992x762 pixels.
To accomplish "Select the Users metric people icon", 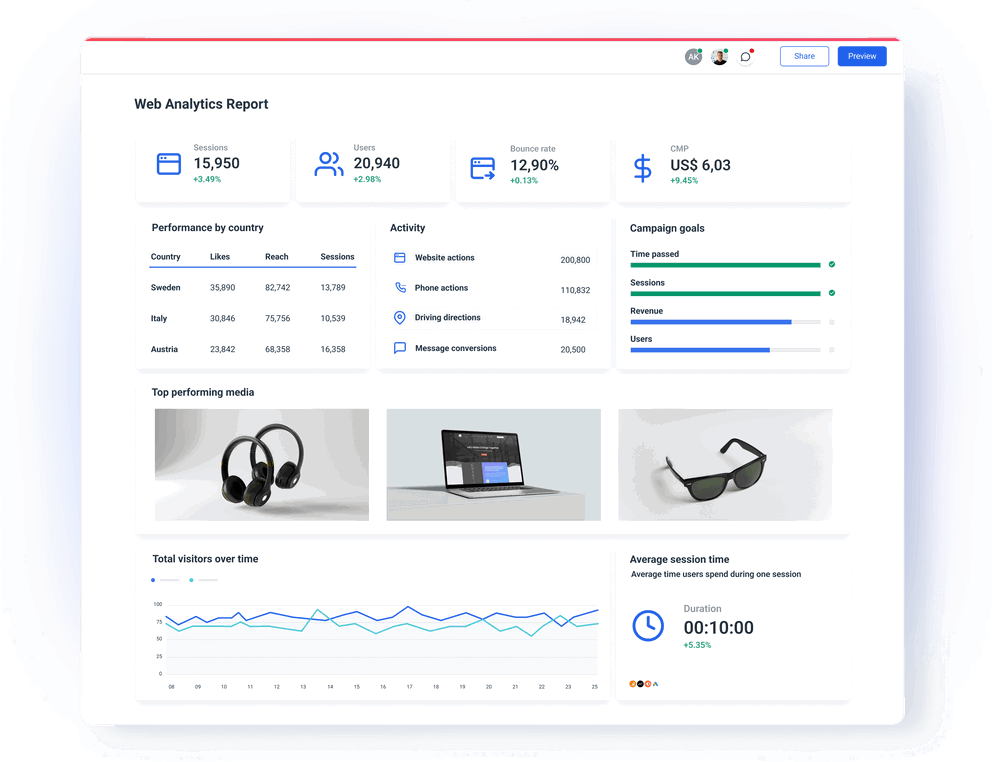I will click(328, 163).
